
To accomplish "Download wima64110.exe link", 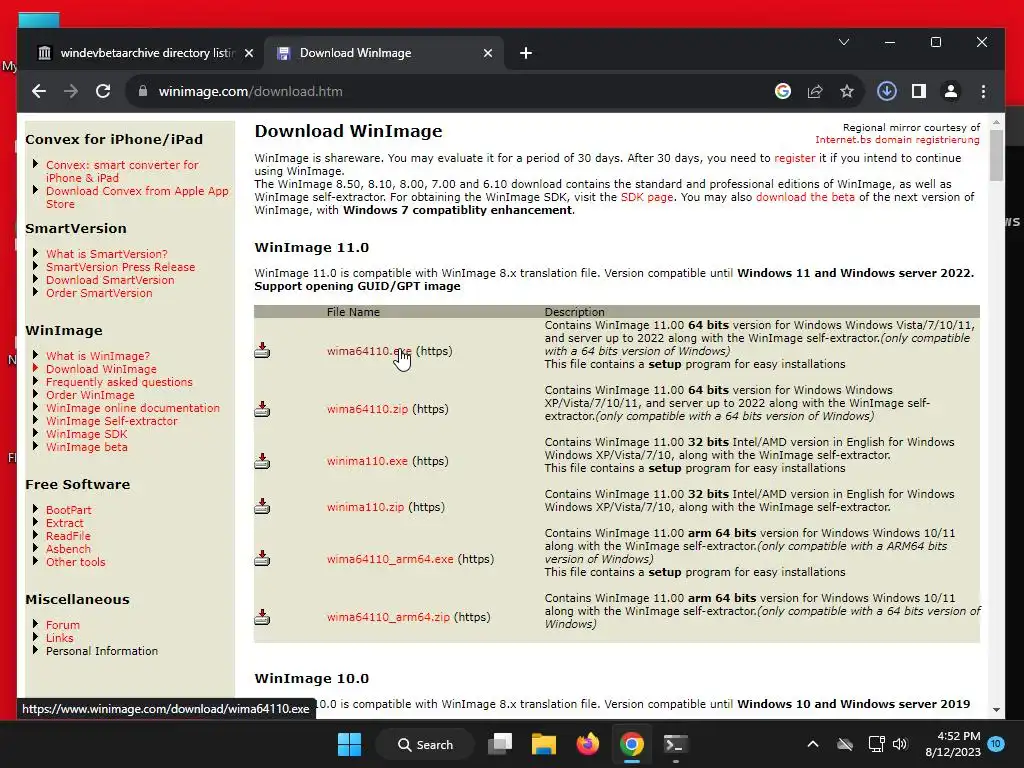I will tap(370, 351).
